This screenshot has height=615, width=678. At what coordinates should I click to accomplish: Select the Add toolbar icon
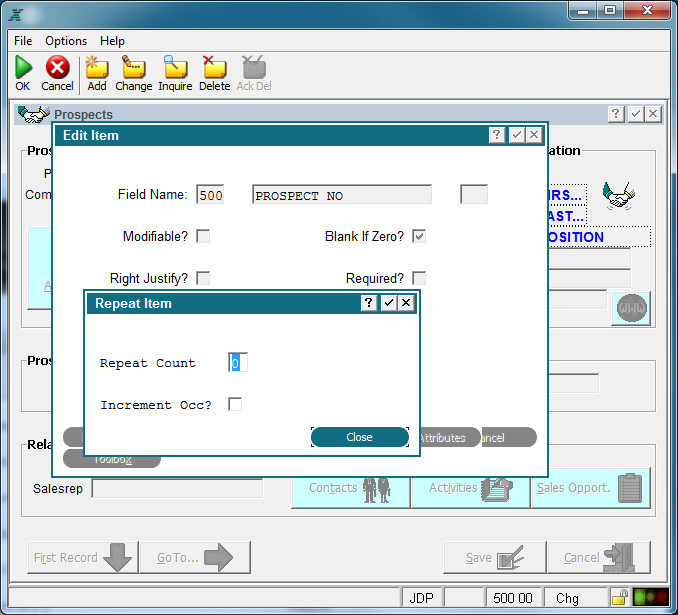(x=97, y=67)
